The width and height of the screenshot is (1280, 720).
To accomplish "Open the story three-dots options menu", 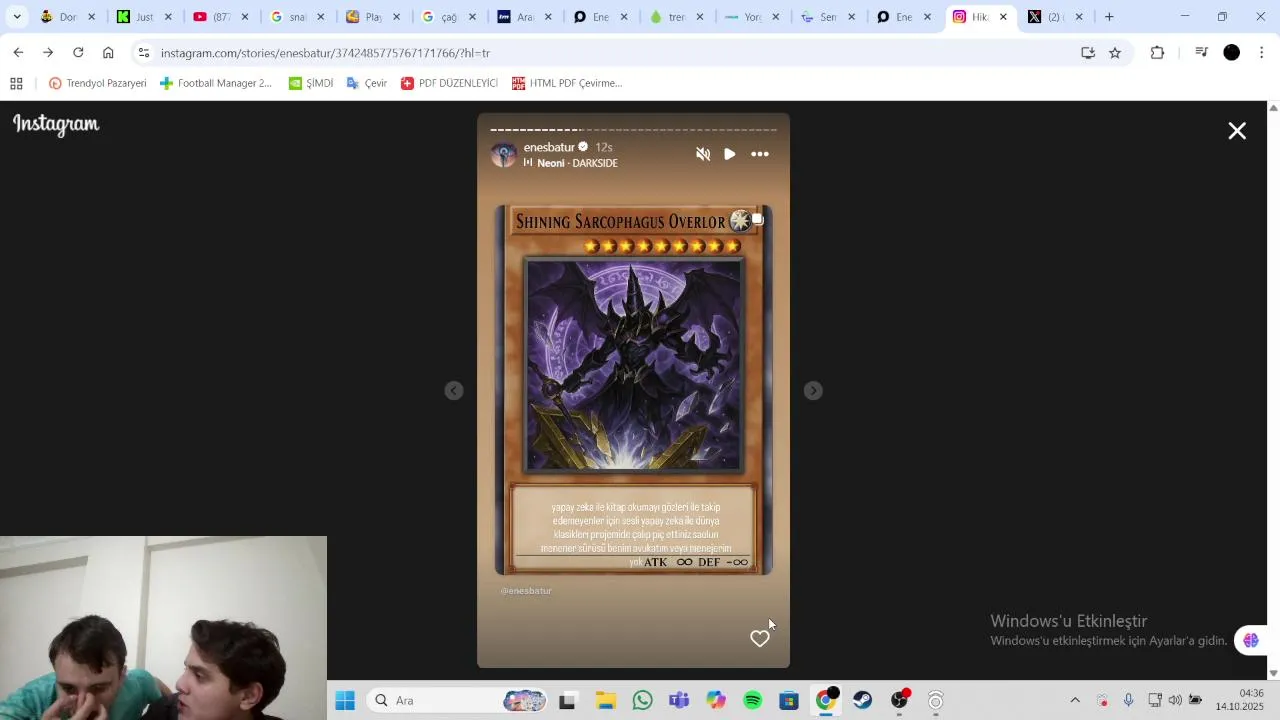I will coord(760,154).
